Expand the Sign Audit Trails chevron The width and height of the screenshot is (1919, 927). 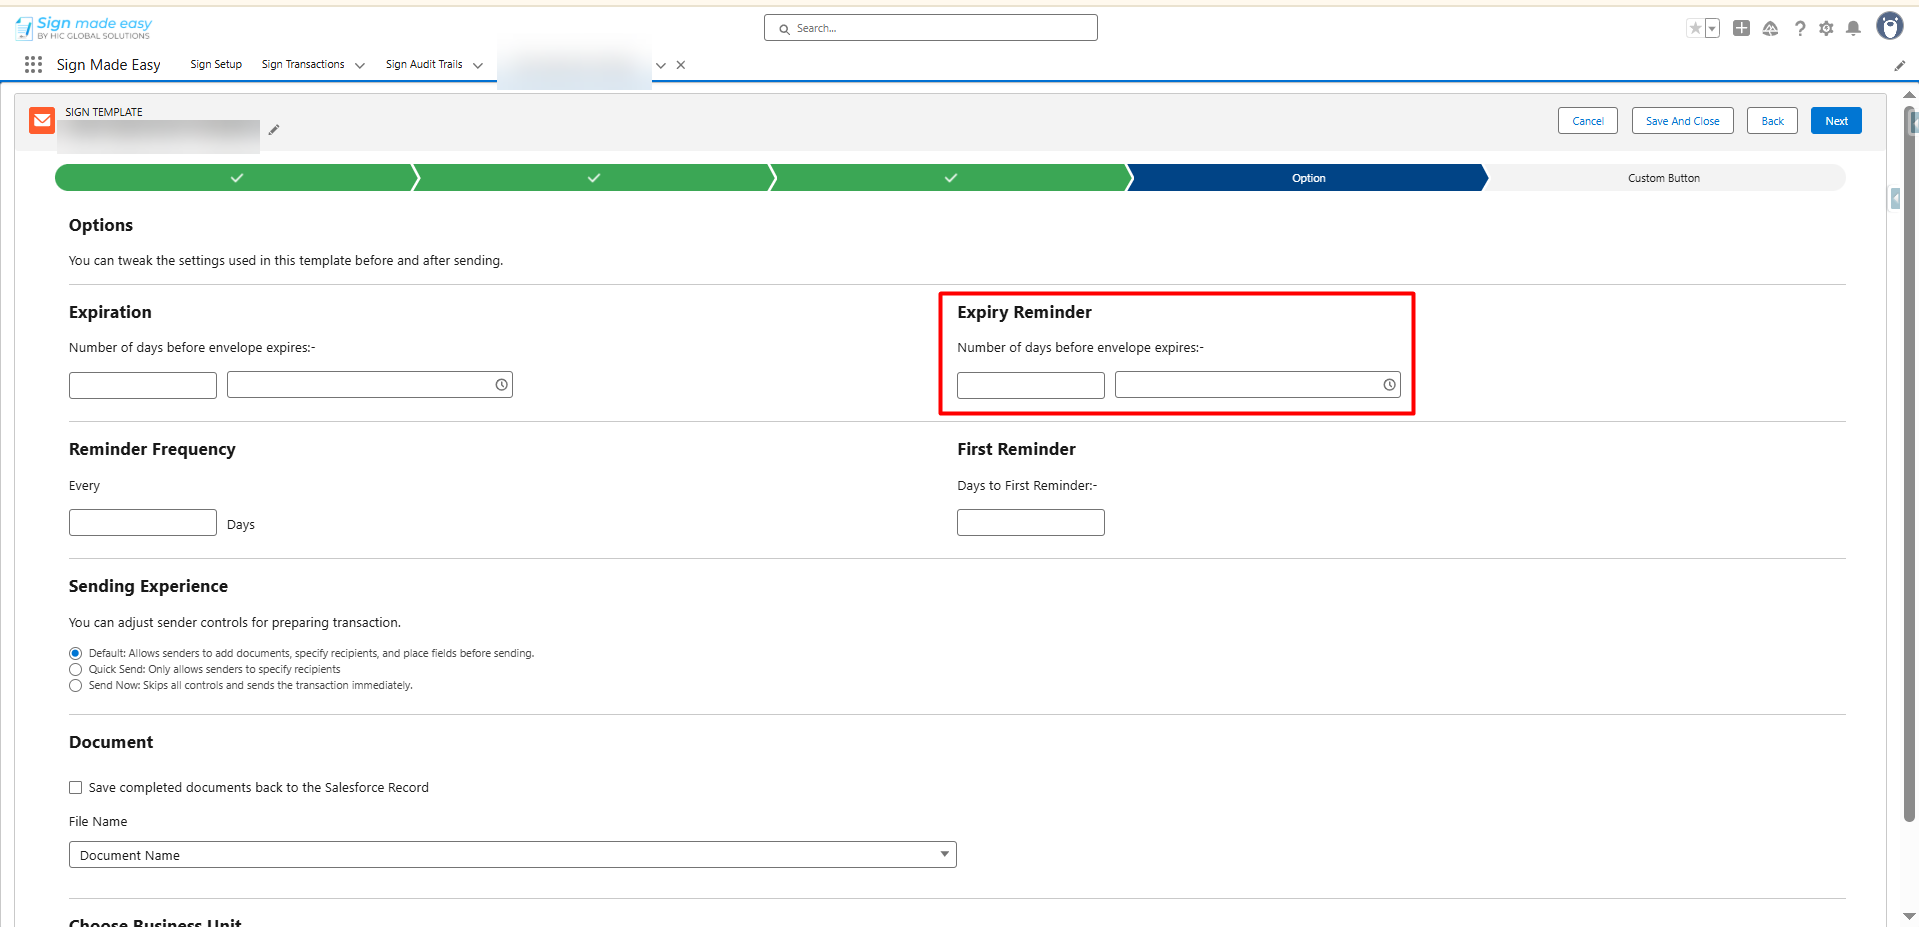(x=478, y=66)
